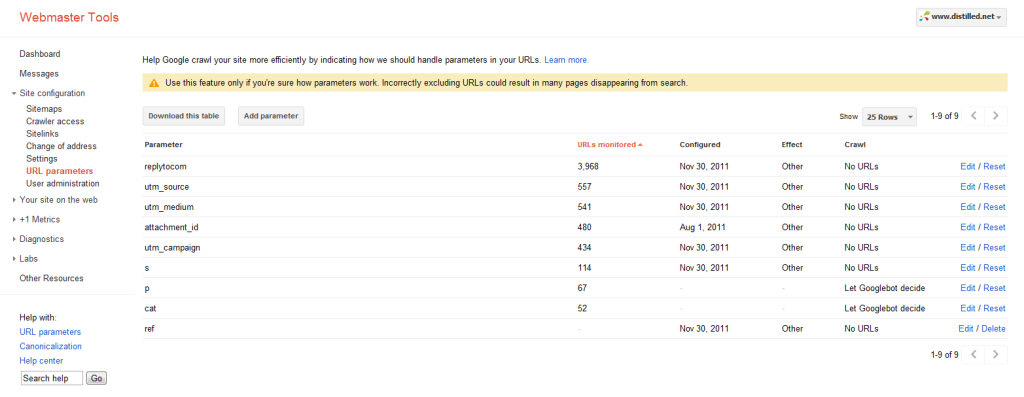Edit the ref parameter
Image resolution: width=1024 pixels, height=397 pixels.
coord(966,328)
